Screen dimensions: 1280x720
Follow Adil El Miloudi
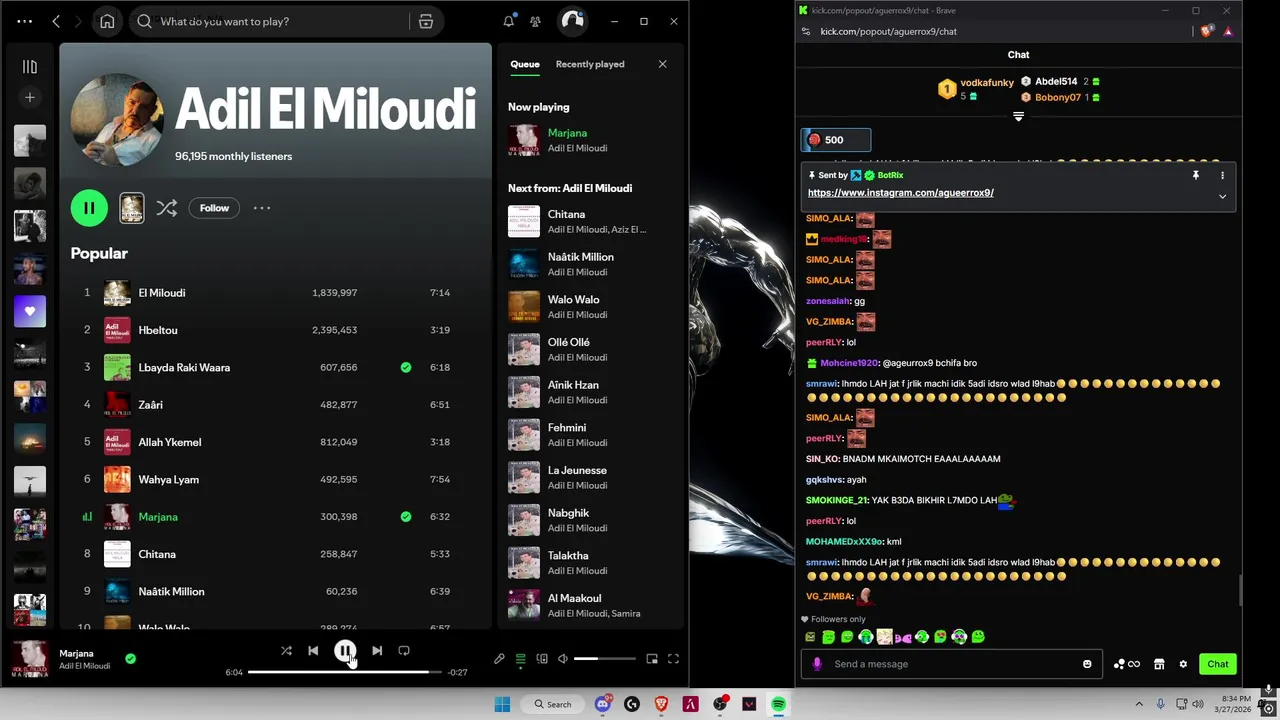click(214, 208)
